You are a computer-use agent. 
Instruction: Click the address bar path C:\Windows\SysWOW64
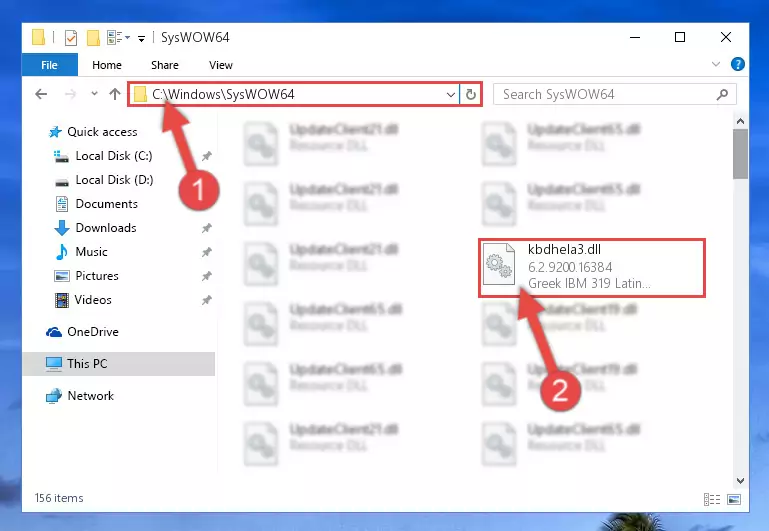pos(223,94)
